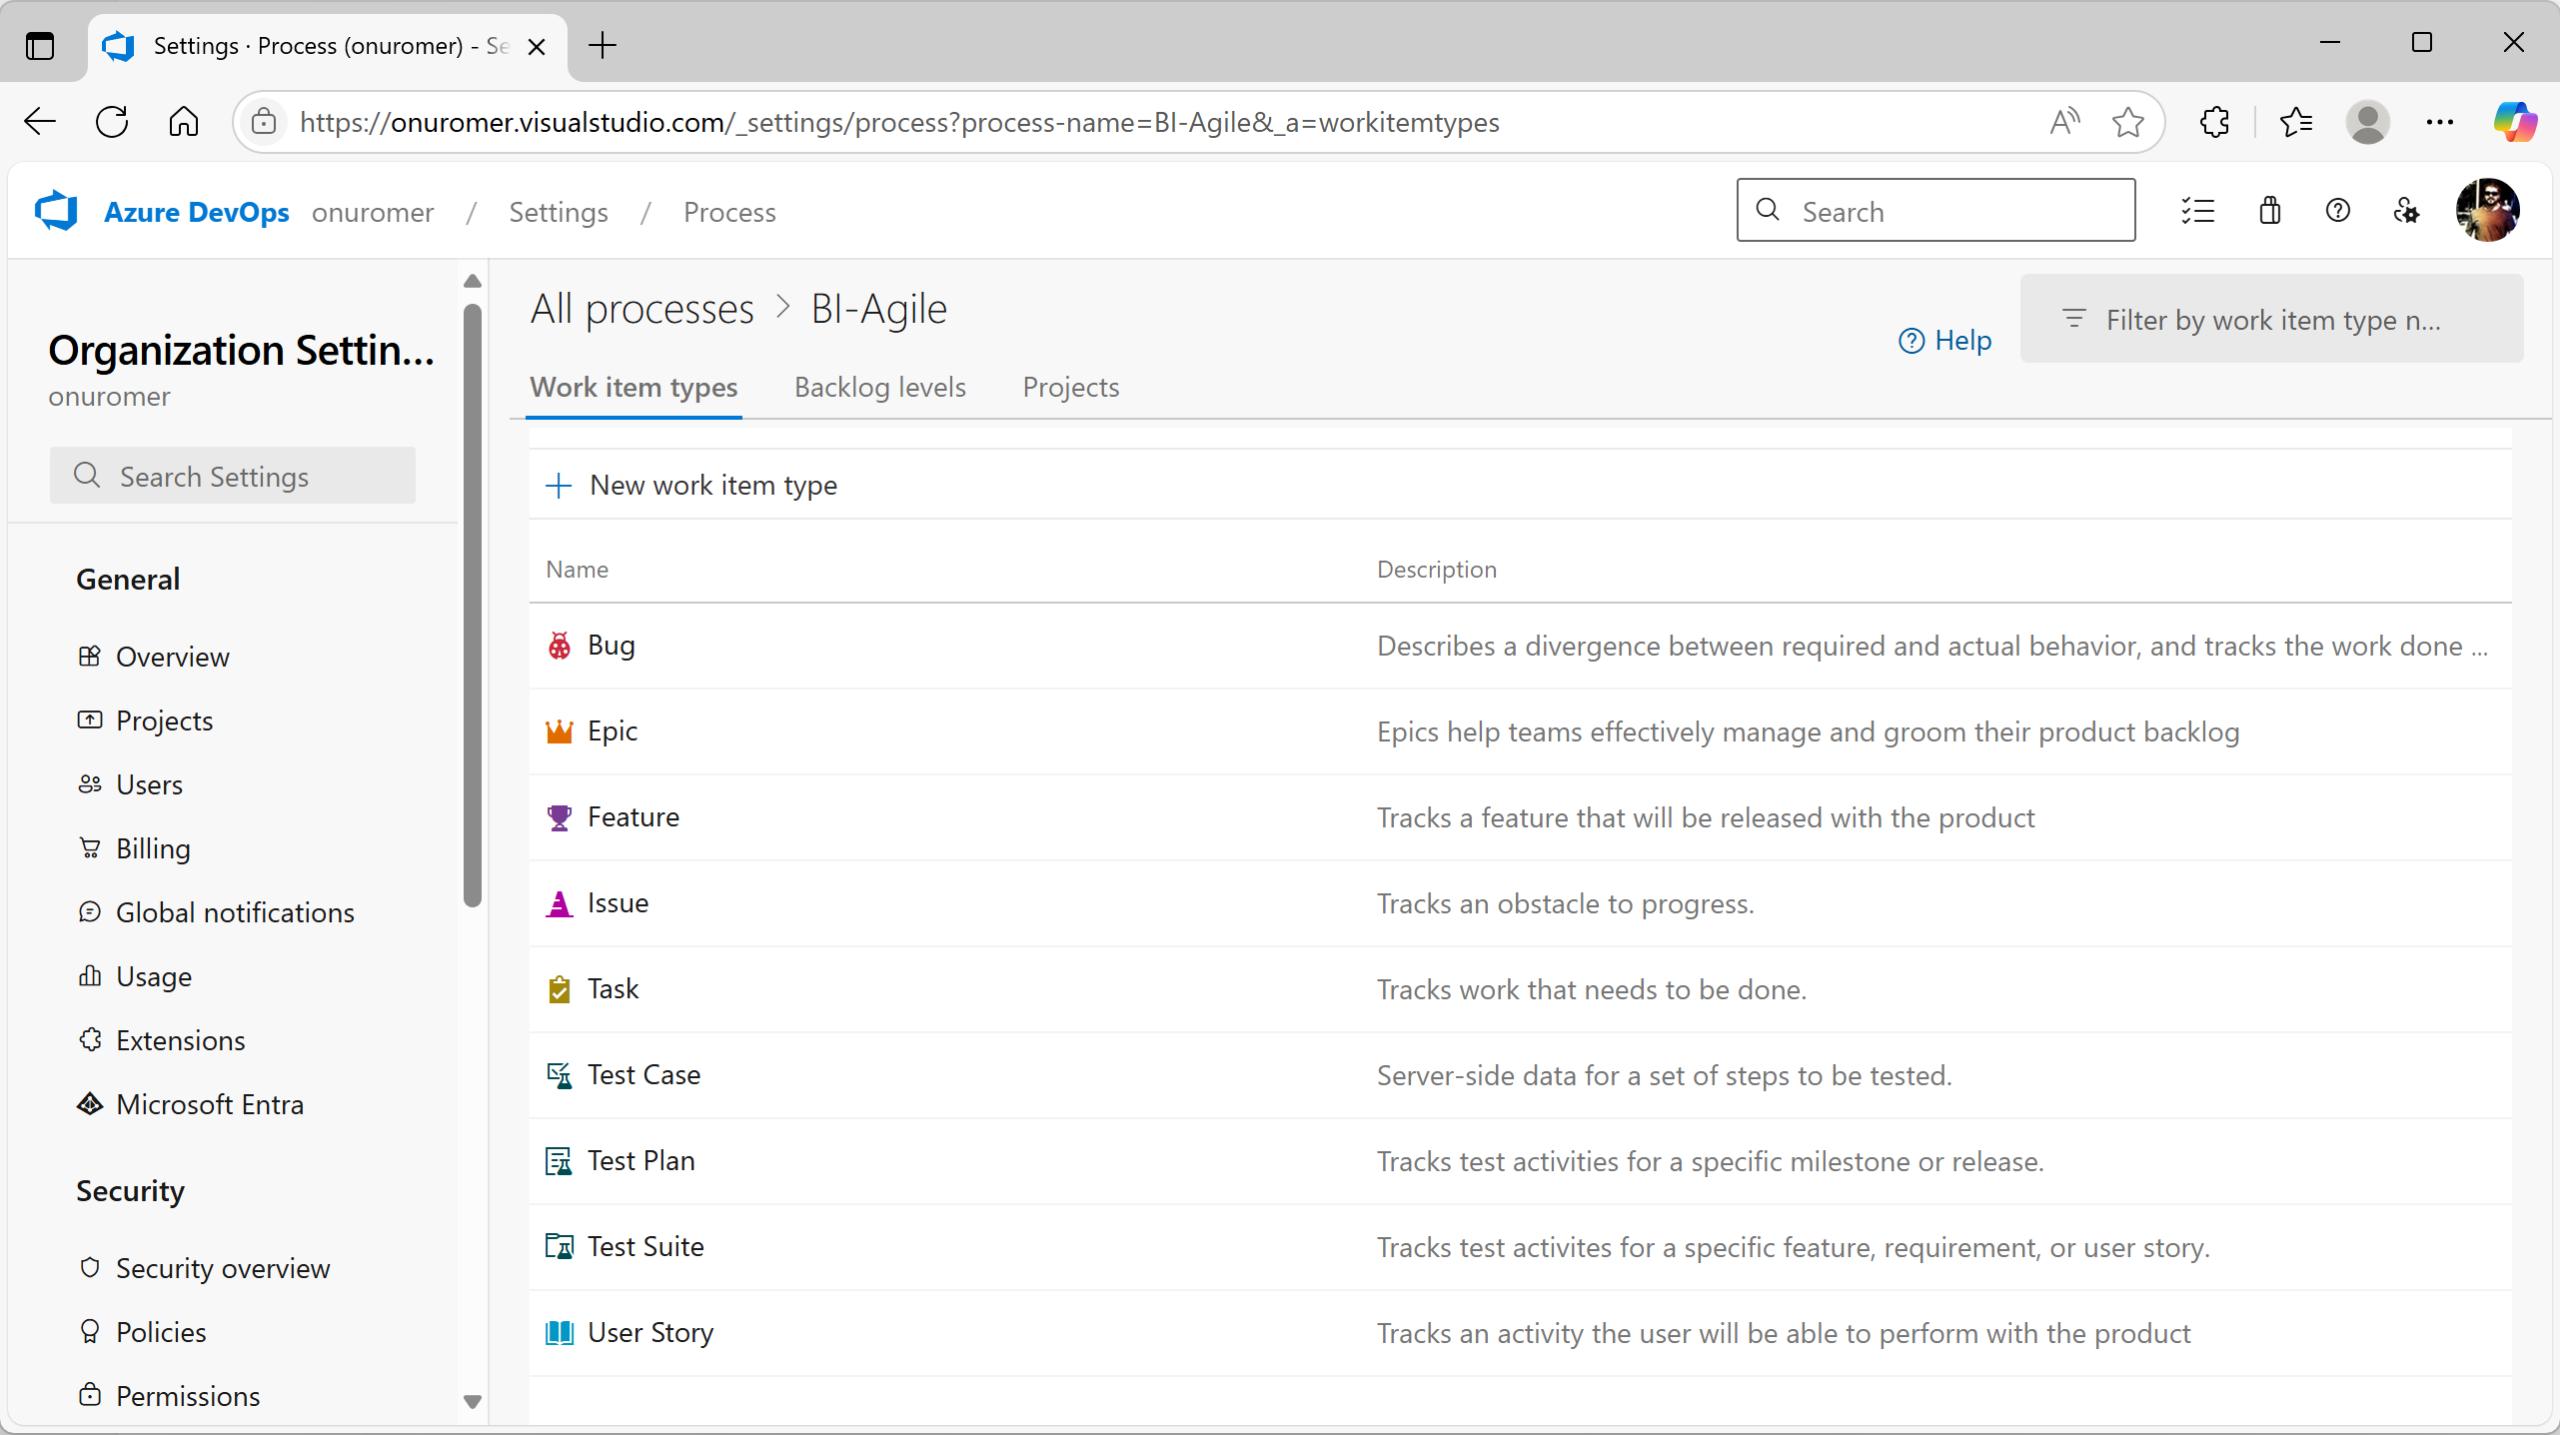The width and height of the screenshot is (2560, 1435).
Task: Focus the header Search box
Action: click(x=1936, y=211)
